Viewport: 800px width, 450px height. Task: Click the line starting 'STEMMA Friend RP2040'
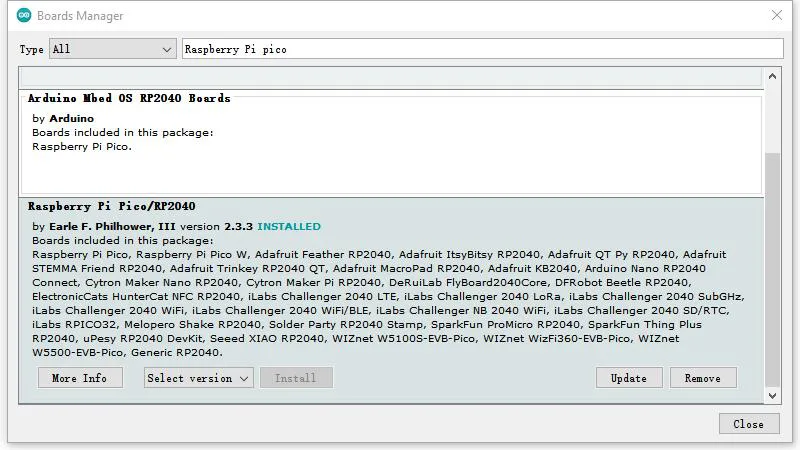click(369, 268)
